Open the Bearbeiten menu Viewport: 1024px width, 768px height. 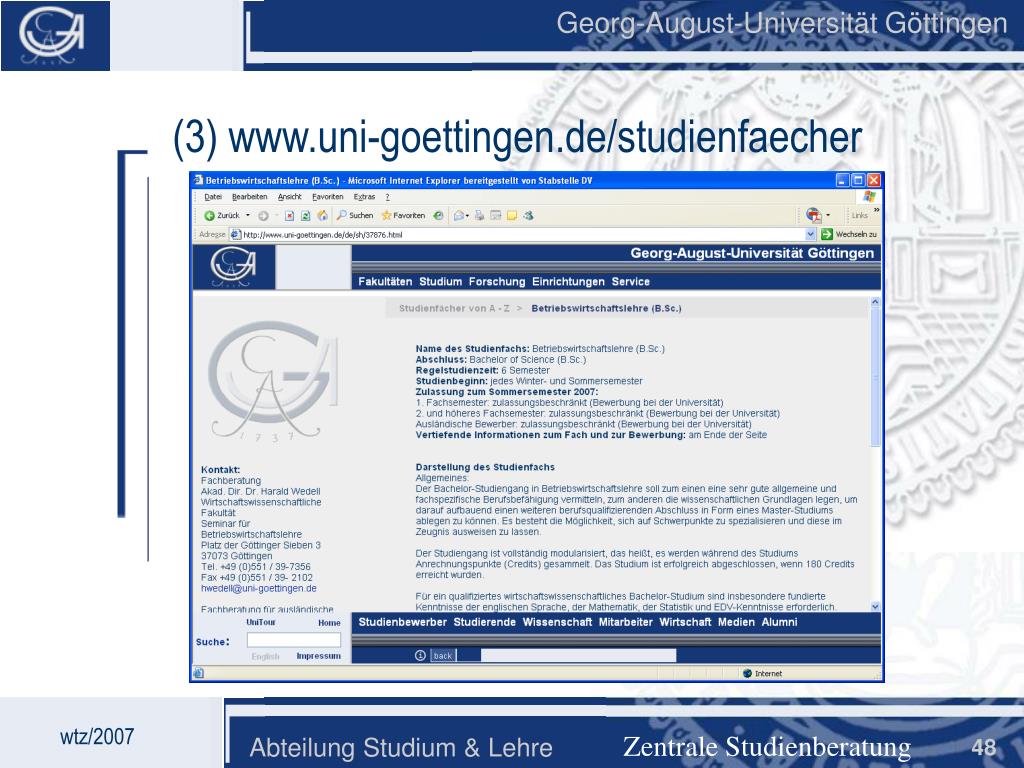point(249,197)
